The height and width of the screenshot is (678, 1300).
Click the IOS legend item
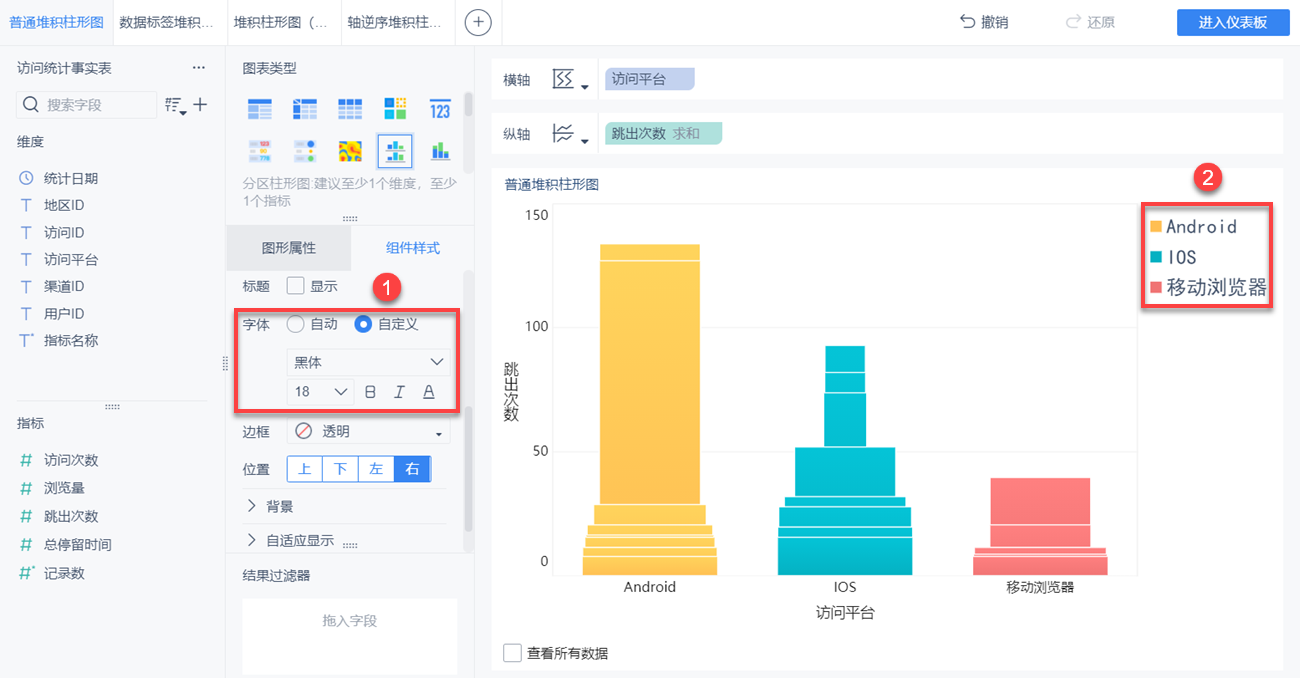[x=1173, y=257]
